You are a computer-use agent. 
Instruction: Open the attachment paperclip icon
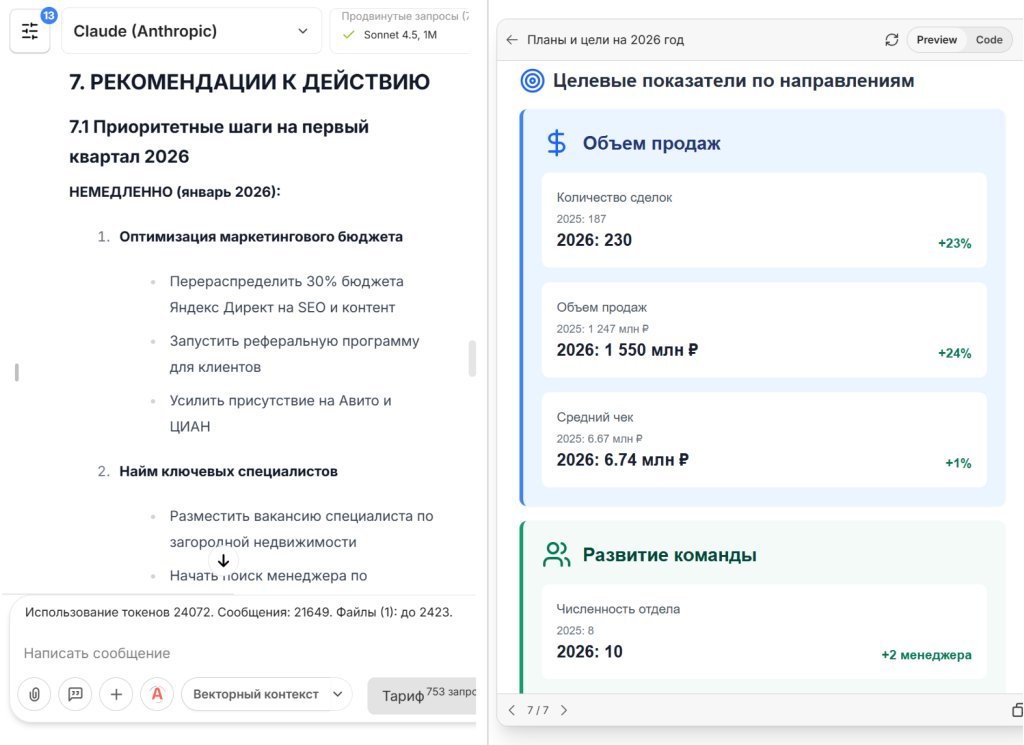pos(34,694)
